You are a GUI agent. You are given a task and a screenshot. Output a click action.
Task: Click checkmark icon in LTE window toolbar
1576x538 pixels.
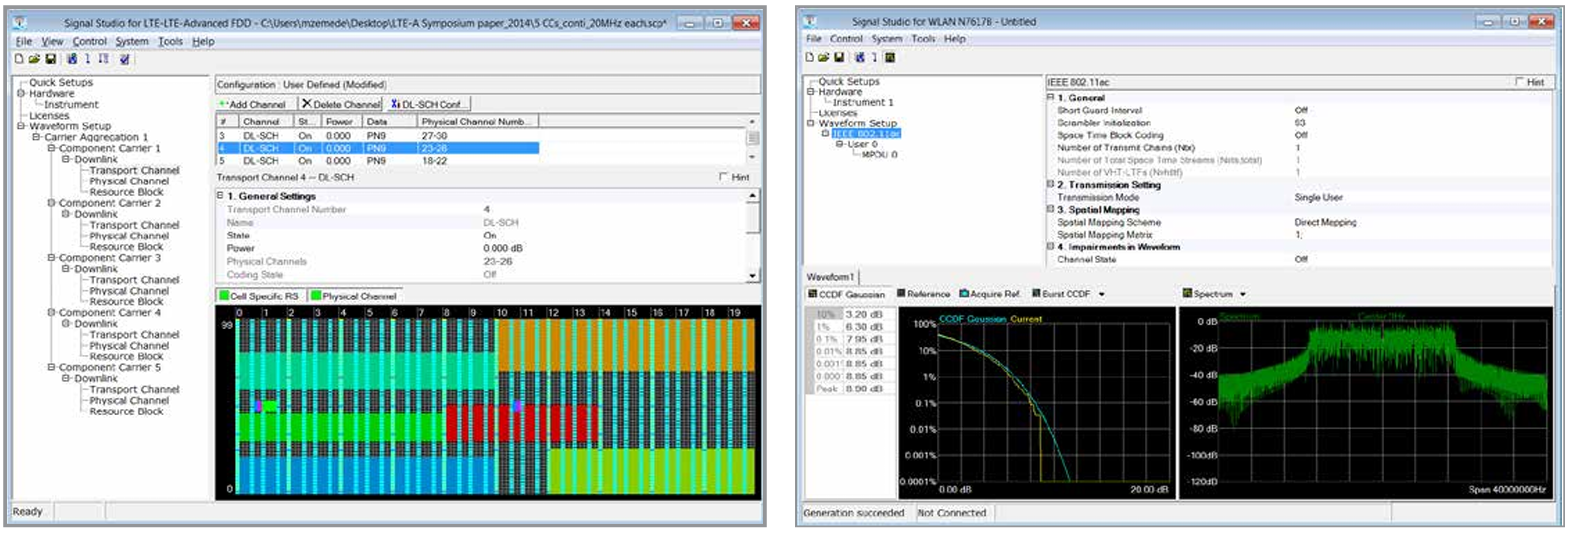(125, 60)
